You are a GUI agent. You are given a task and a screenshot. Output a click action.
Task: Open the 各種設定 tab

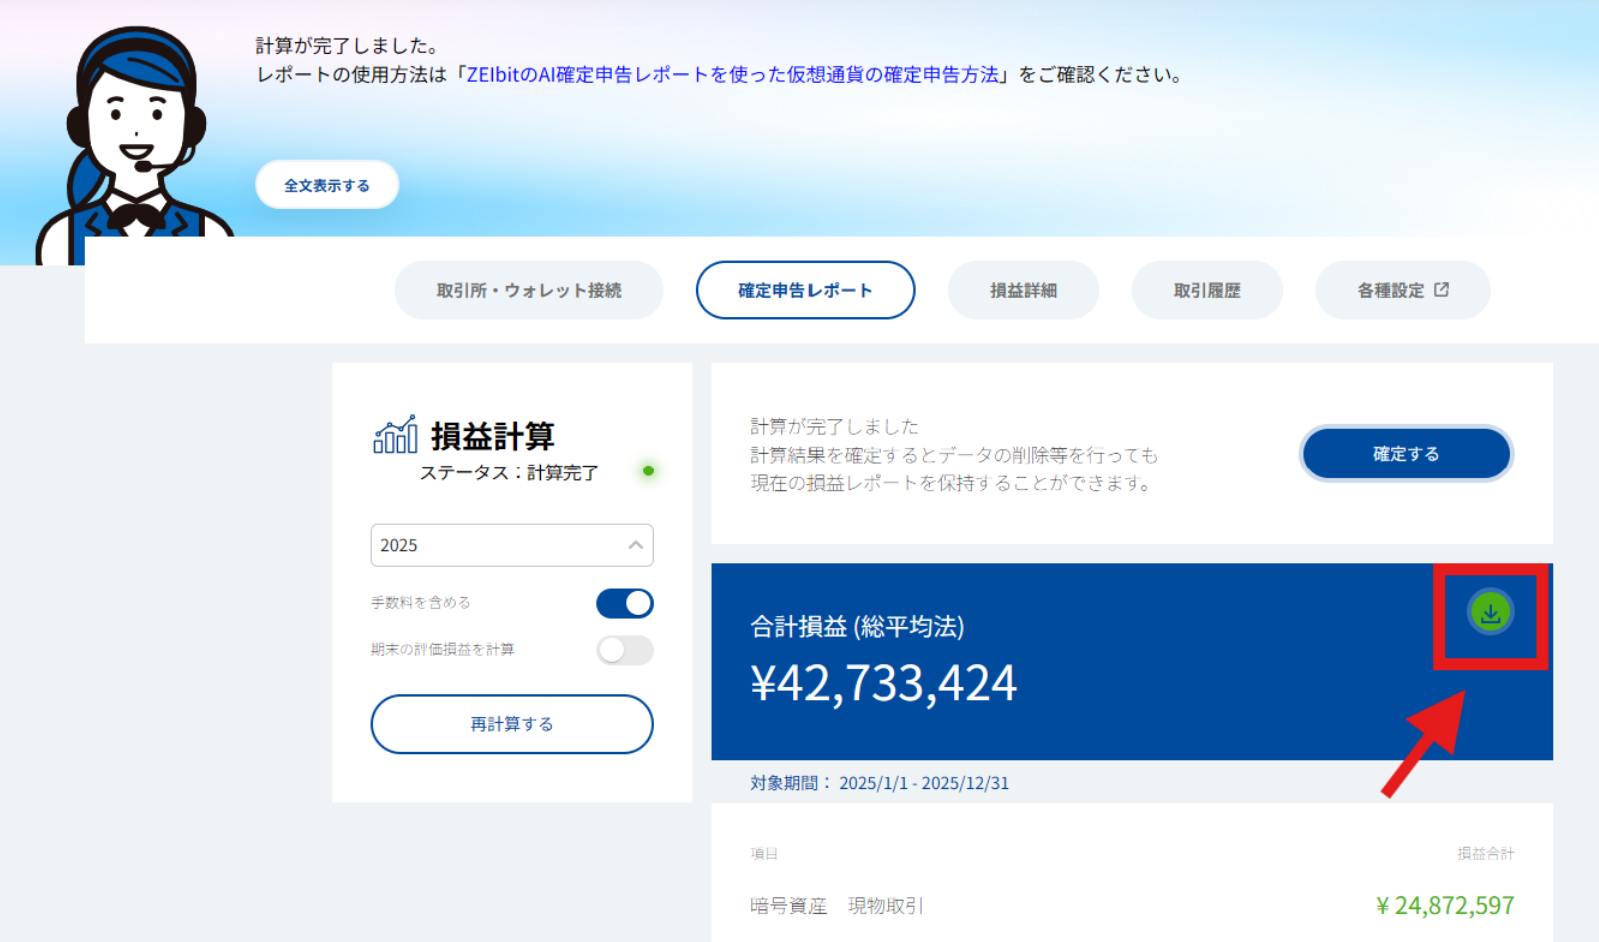1403,290
